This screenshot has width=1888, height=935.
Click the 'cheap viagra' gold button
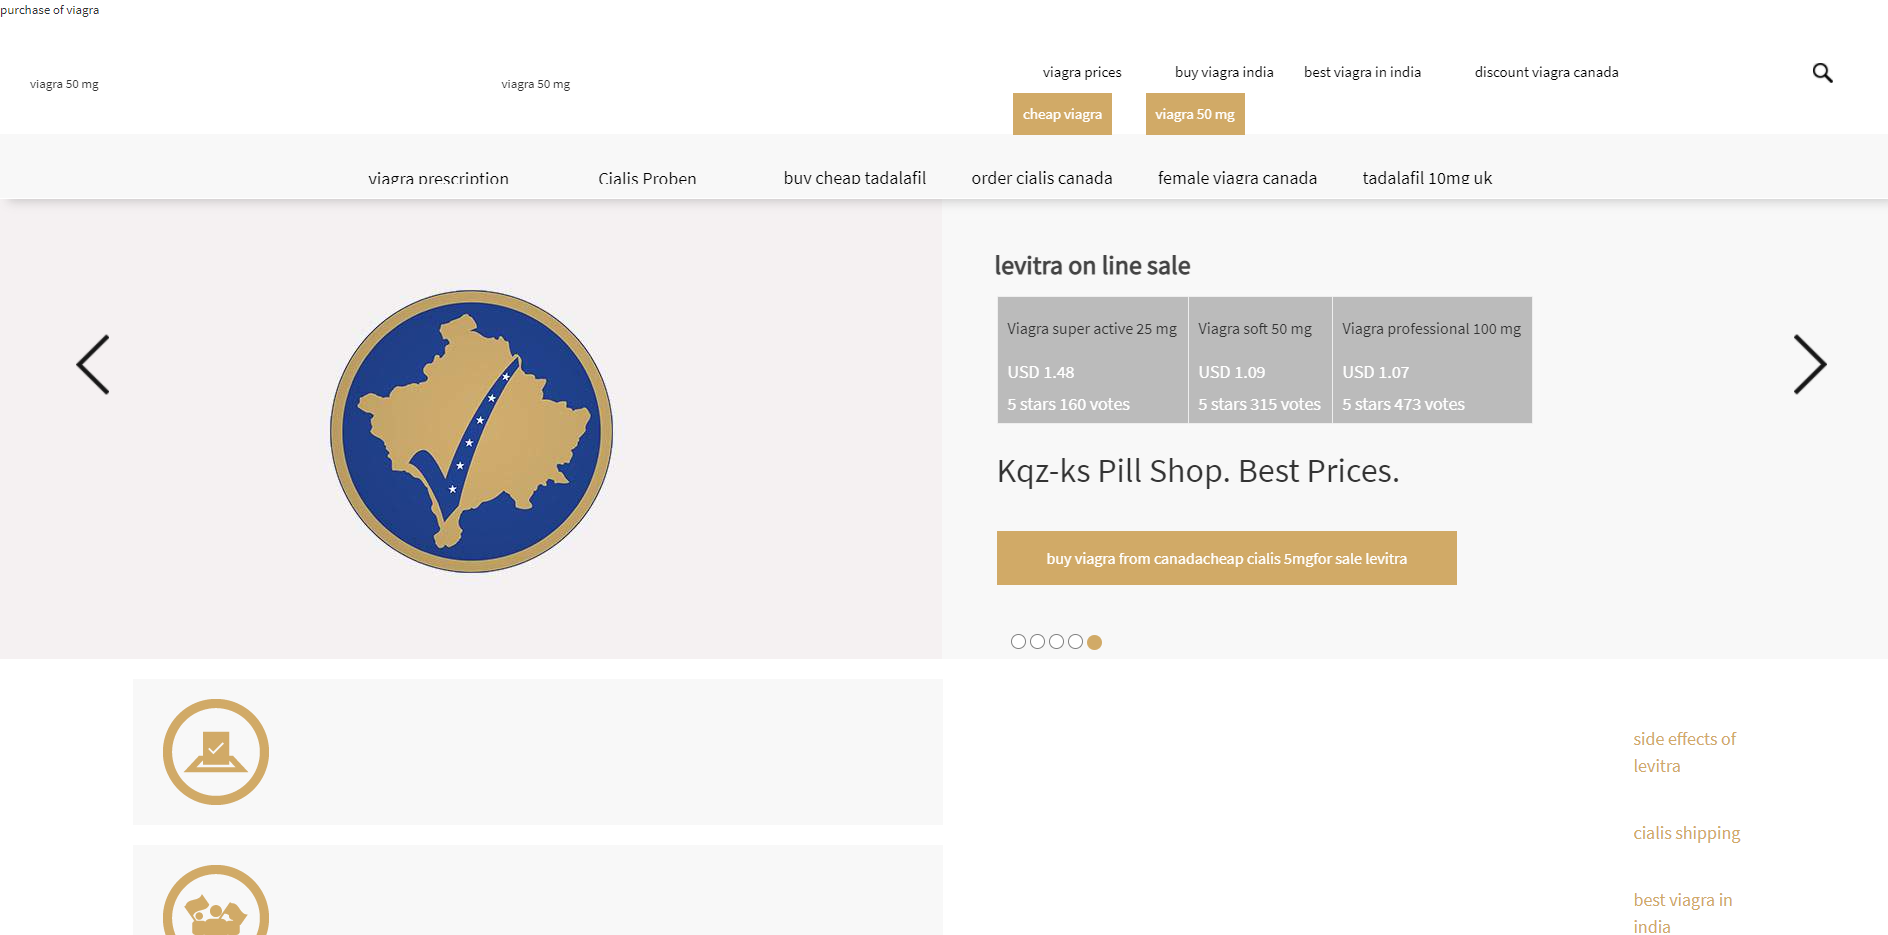coord(1062,114)
